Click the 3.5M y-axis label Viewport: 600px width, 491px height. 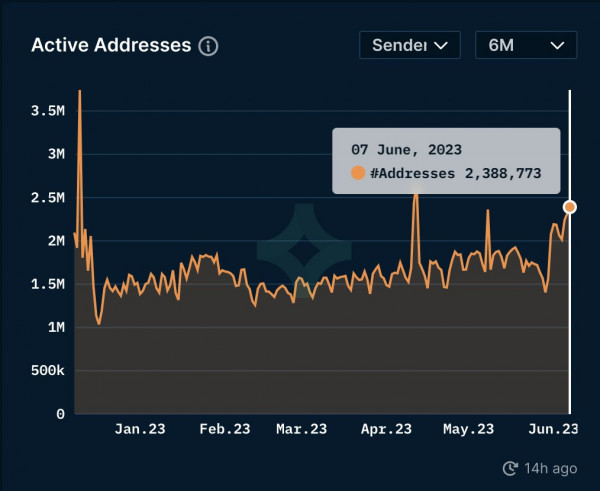[x=48, y=111]
